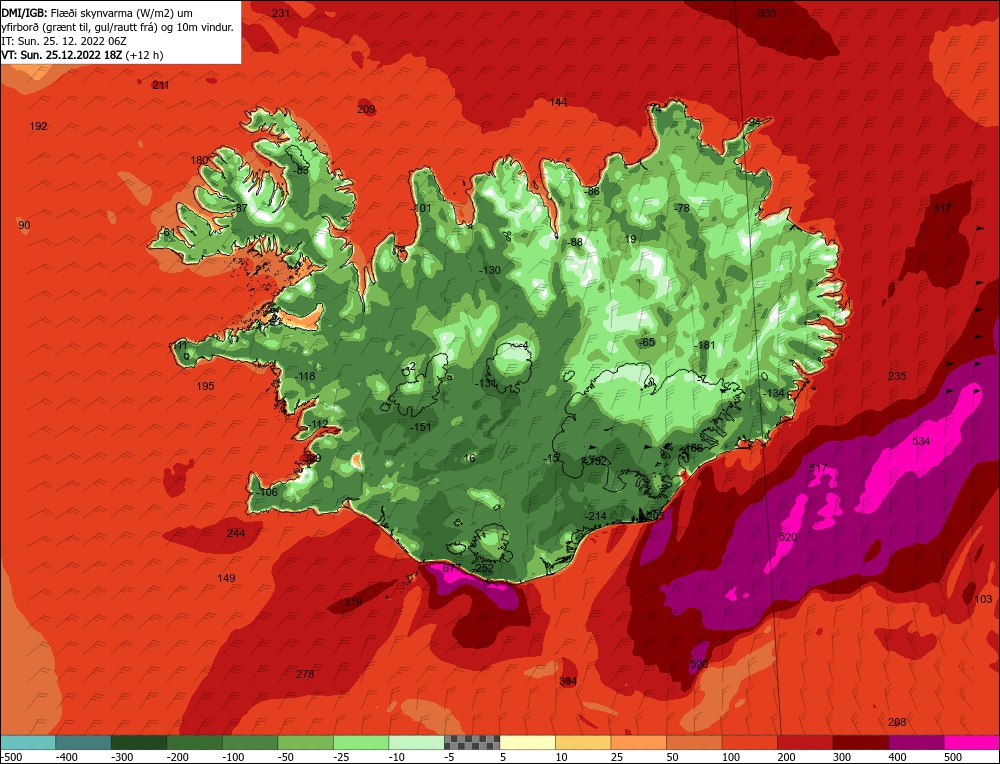Click the map value -214
Screen dimensions: 1000x764
point(596,516)
